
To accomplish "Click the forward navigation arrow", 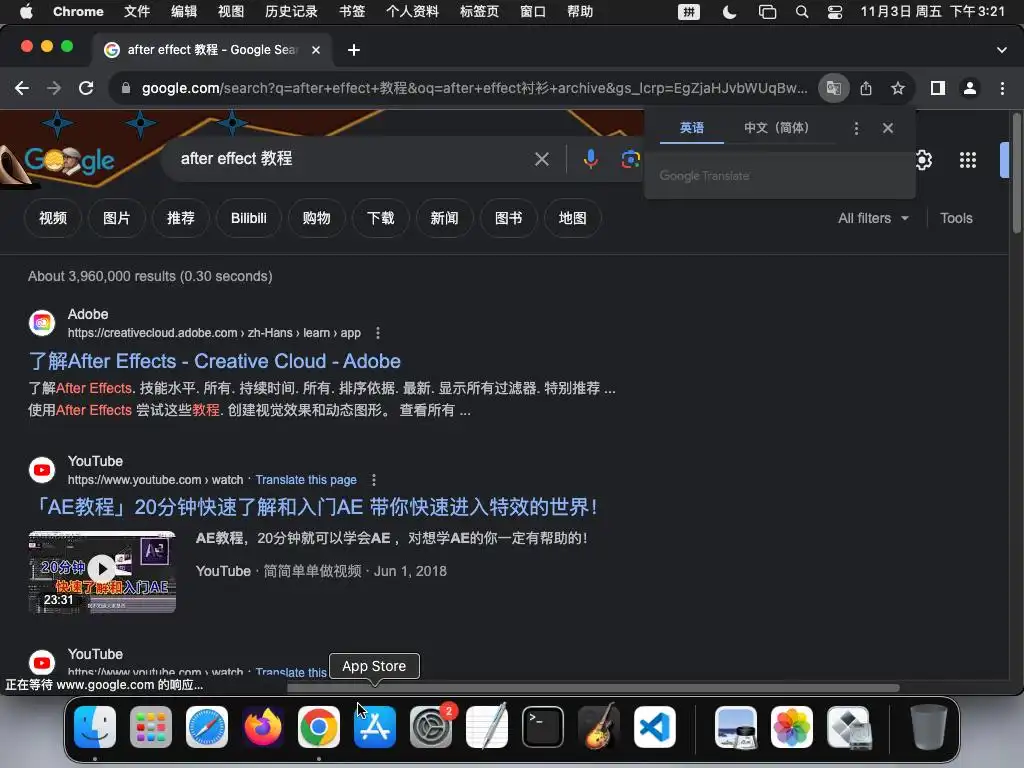I will pyautogui.click(x=54, y=88).
